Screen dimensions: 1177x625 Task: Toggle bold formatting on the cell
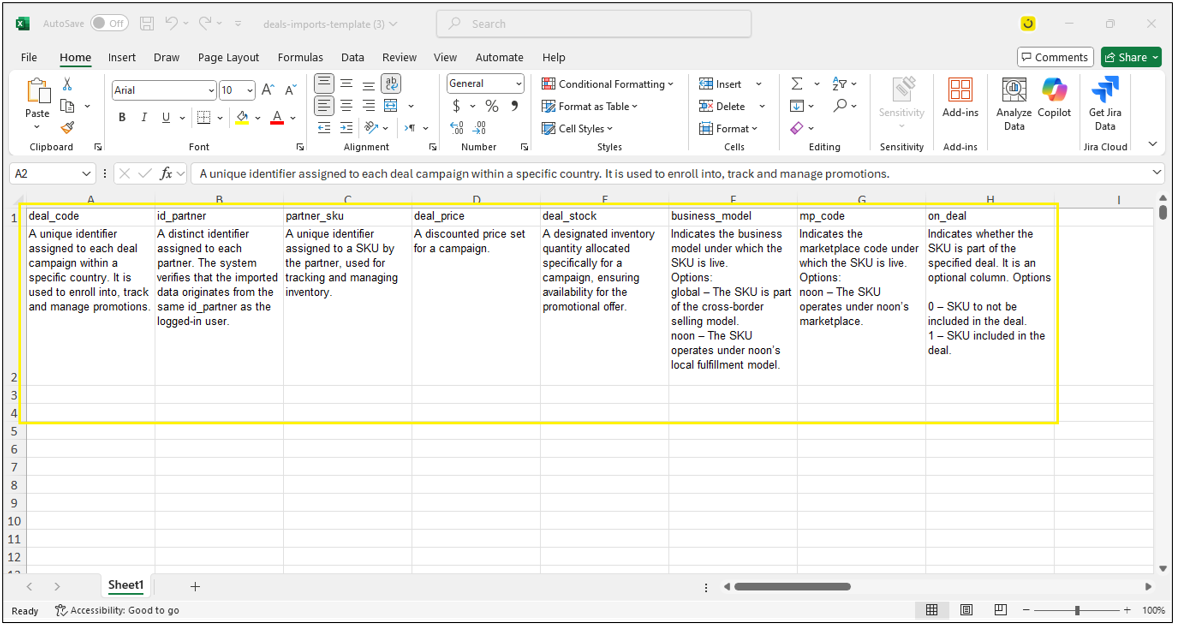point(122,118)
